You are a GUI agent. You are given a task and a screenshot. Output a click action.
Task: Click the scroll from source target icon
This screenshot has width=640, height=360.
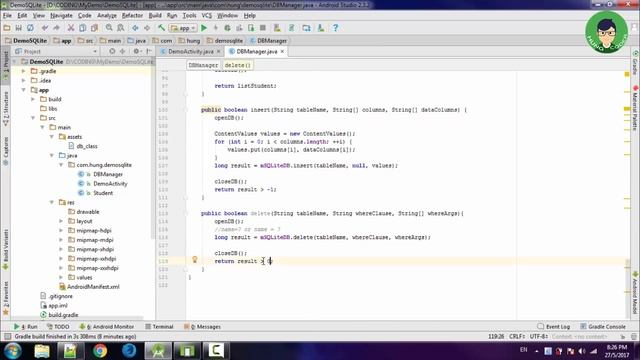[112, 51]
